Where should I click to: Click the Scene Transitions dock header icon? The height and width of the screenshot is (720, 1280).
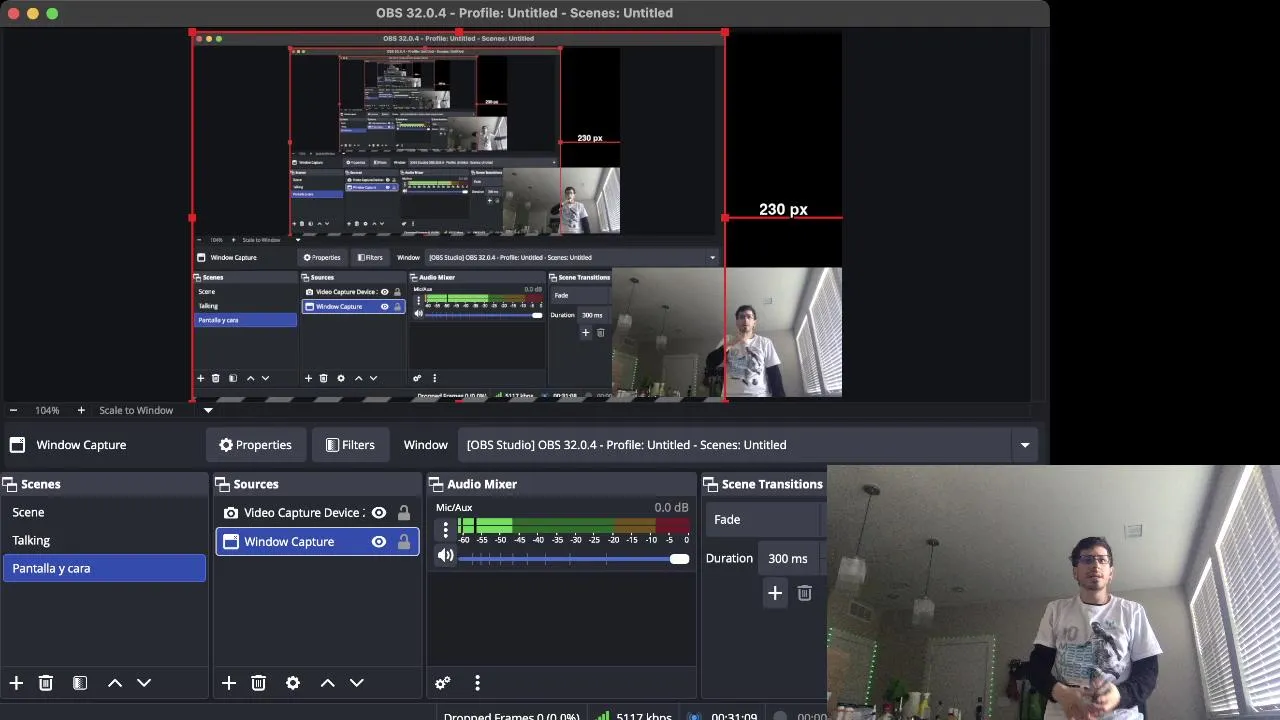click(711, 484)
